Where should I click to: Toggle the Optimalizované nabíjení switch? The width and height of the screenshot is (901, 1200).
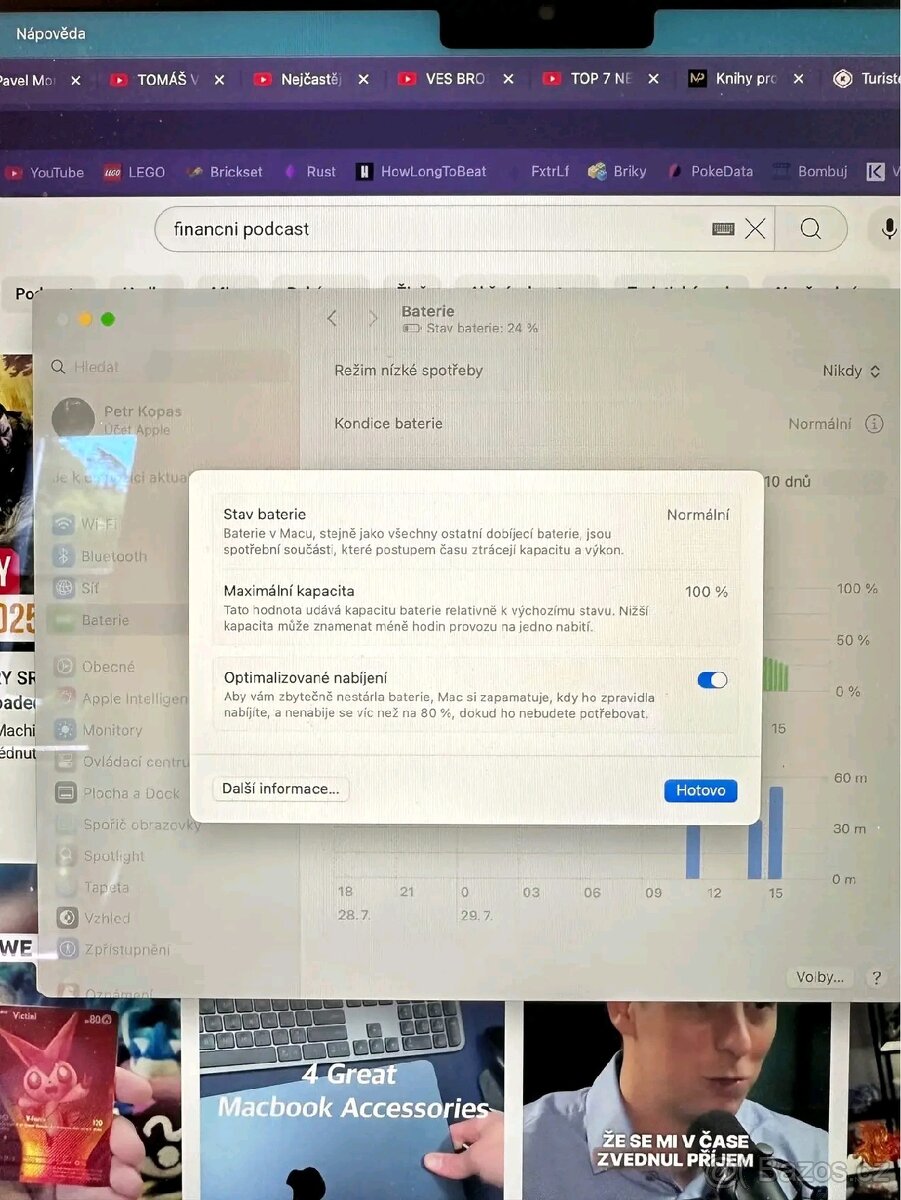[712, 680]
